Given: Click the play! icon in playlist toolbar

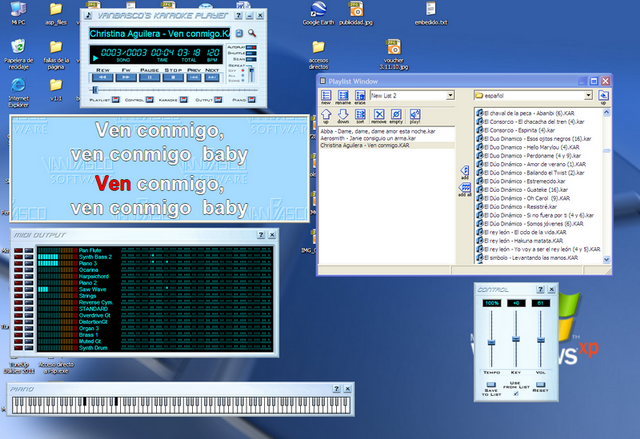Looking at the screenshot, I should [415, 116].
